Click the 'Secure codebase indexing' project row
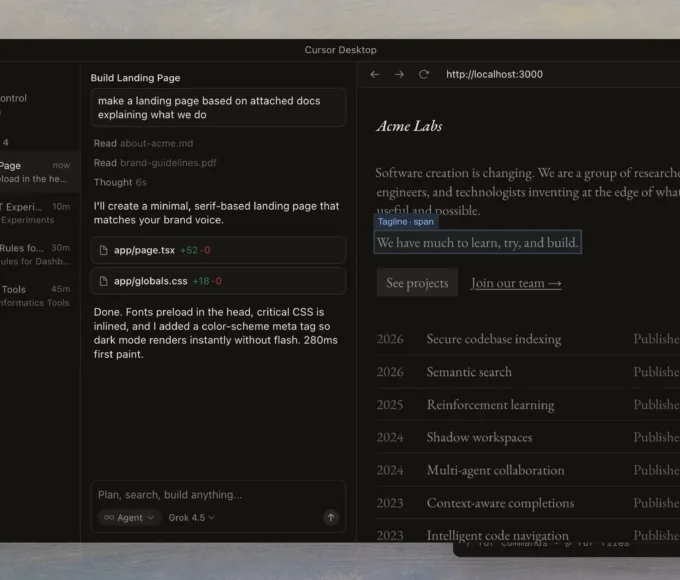The height and width of the screenshot is (580, 680). click(528, 339)
